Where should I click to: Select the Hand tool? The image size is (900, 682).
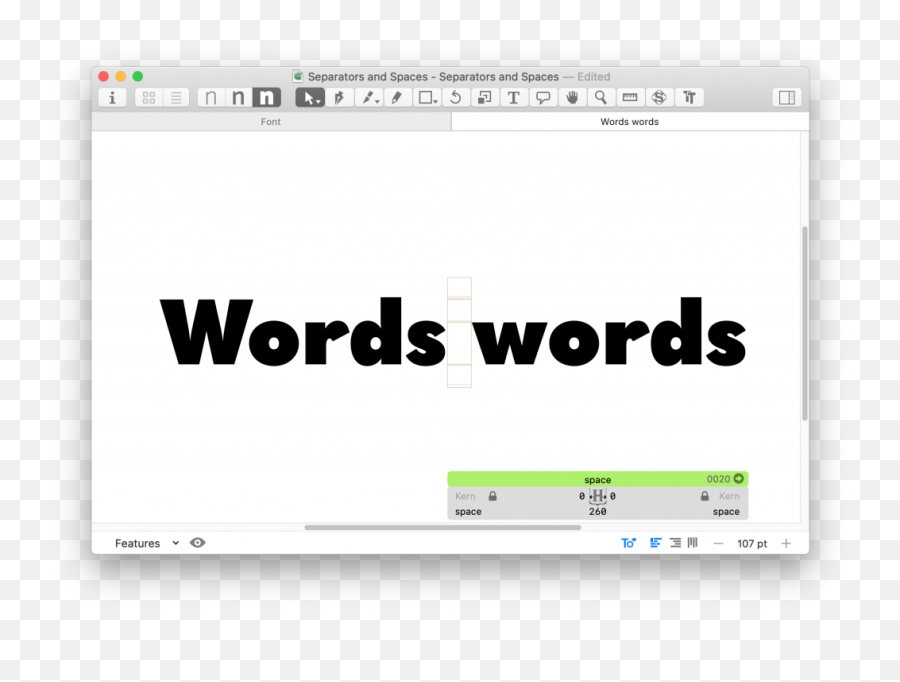click(572, 98)
